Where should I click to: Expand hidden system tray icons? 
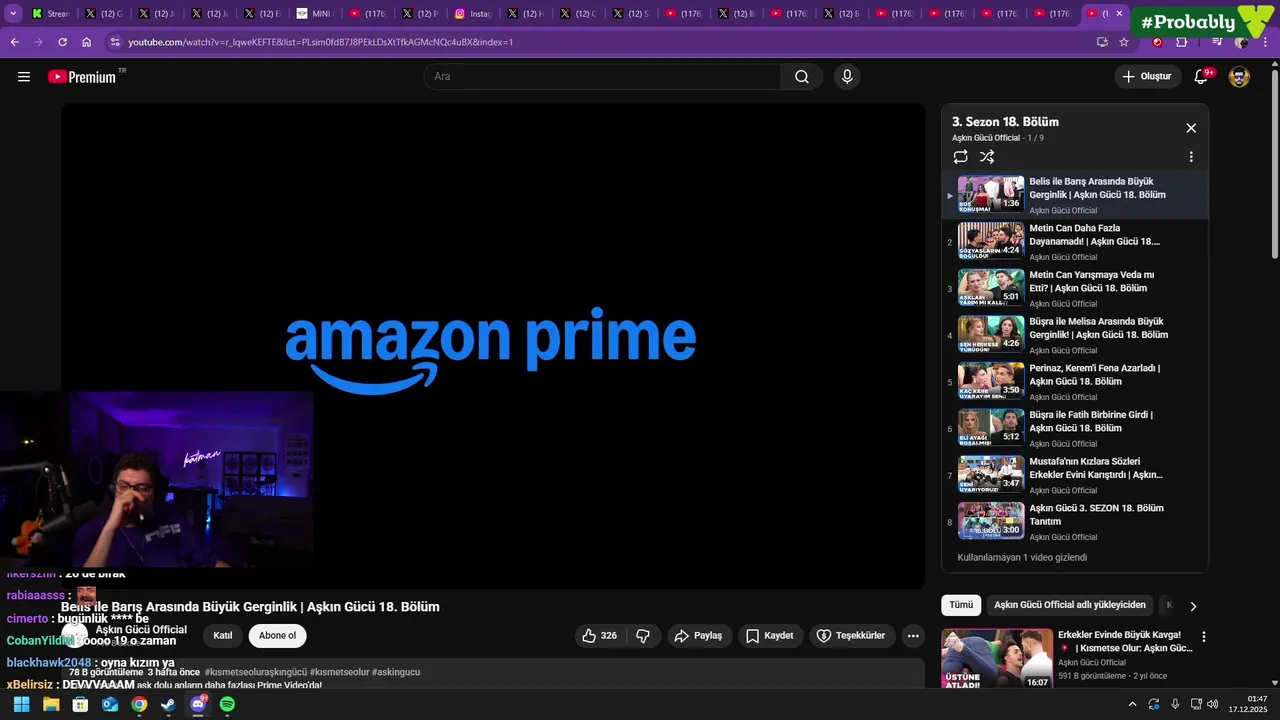tap(1132, 704)
